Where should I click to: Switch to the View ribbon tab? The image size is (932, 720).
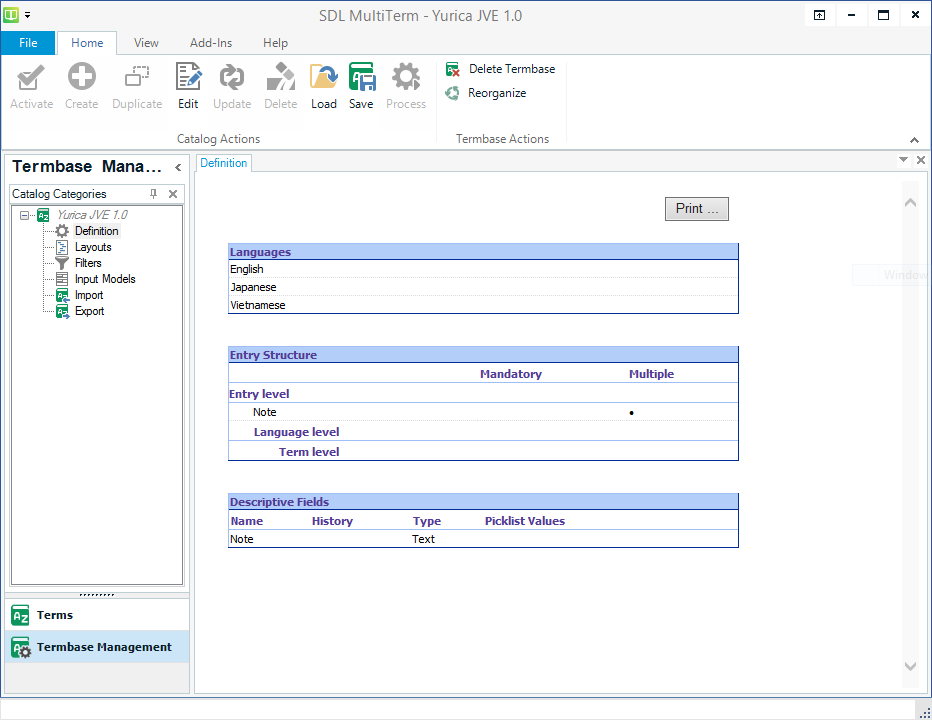(146, 43)
